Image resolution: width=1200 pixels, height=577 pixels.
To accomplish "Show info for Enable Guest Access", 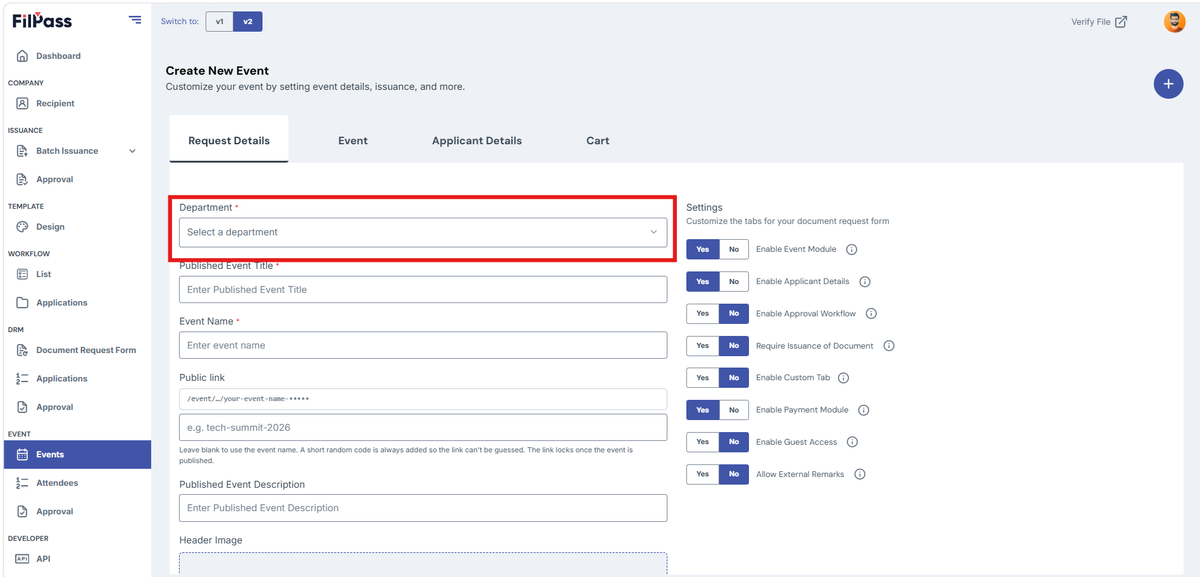I will click(853, 442).
